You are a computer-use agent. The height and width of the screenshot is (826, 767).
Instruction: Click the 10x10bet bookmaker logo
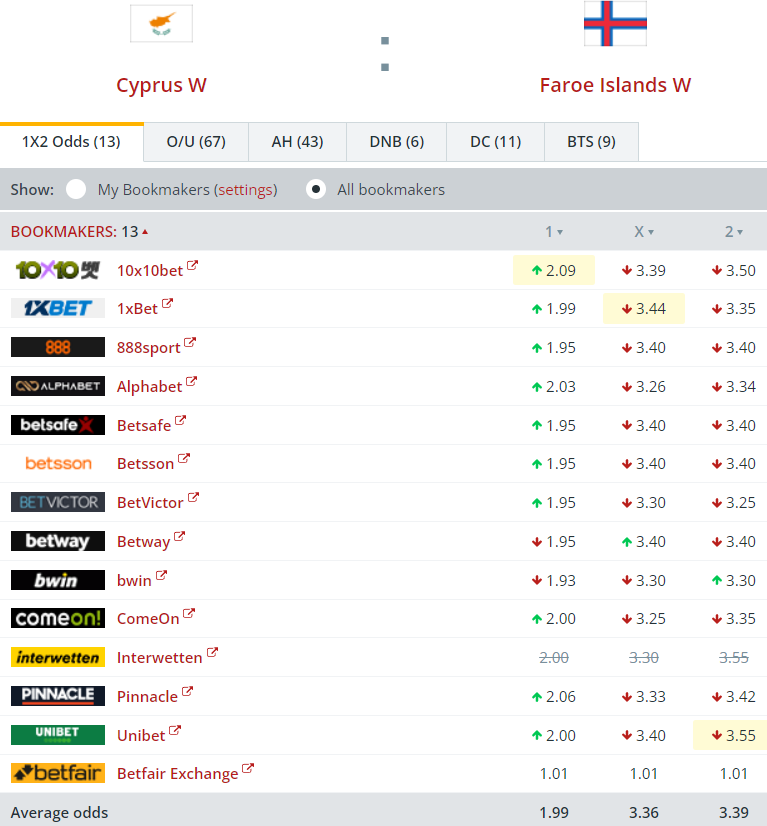pos(57,270)
